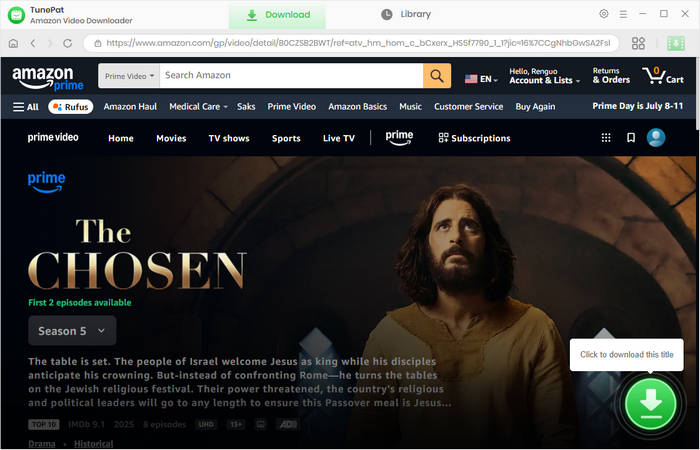The height and width of the screenshot is (450, 700).
Task: Open the Historical genre link
Action: [93, 444]
